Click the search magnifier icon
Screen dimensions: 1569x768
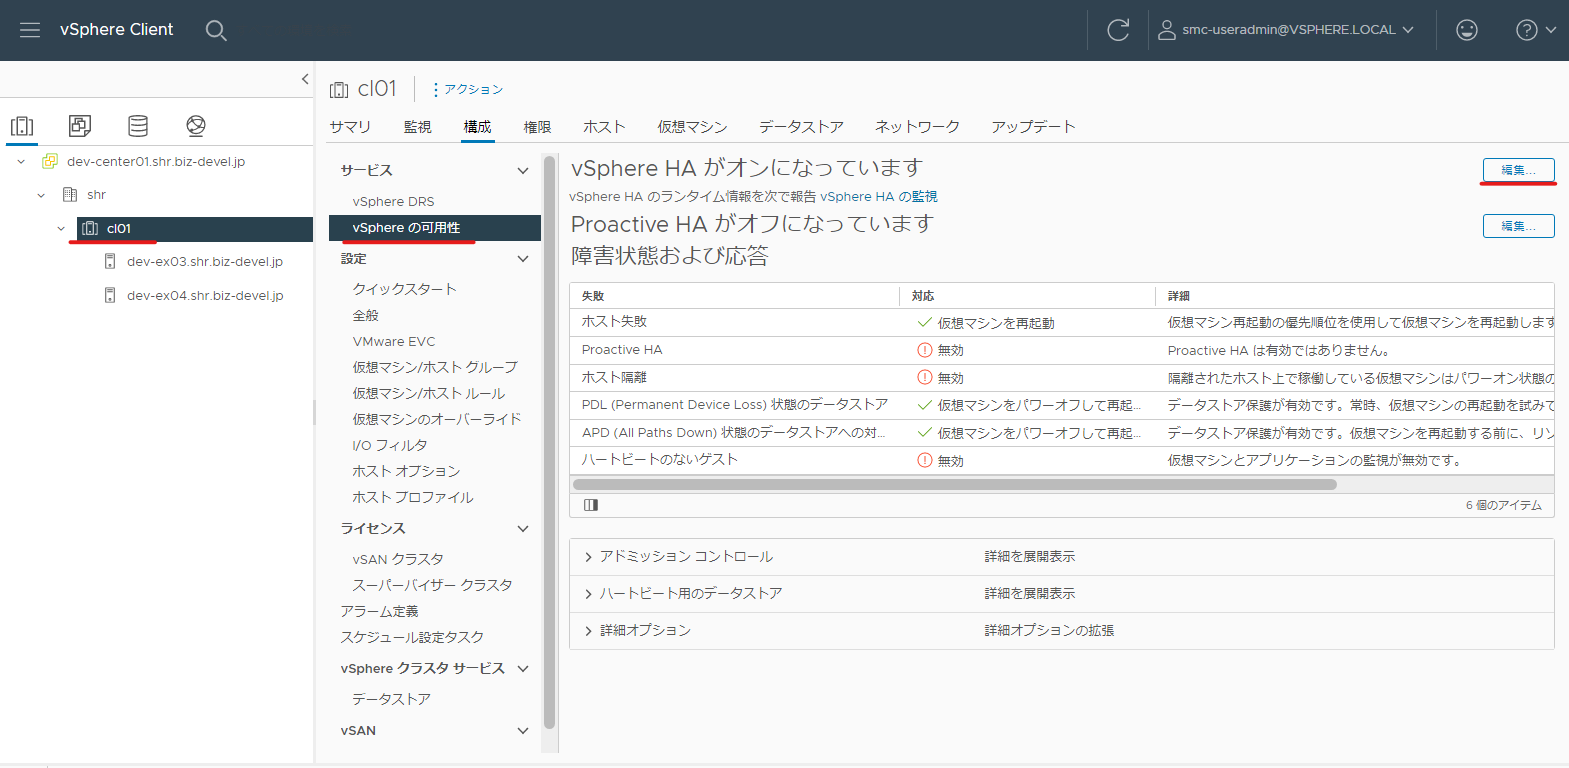point(216,30)
